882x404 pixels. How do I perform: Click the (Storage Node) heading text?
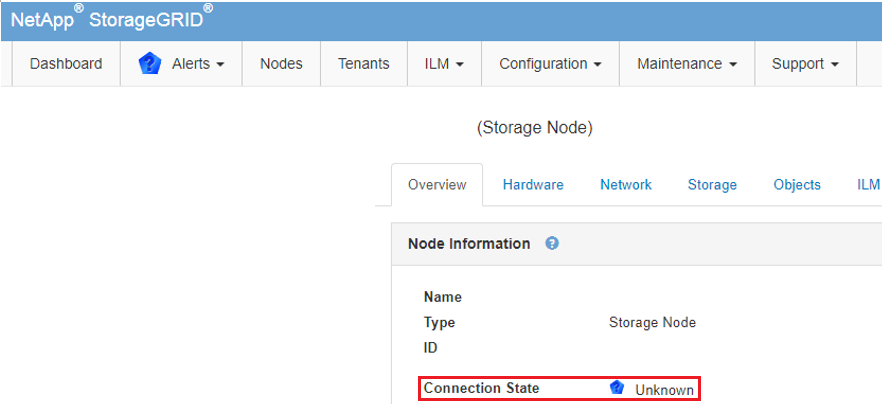tap(535, 128)
